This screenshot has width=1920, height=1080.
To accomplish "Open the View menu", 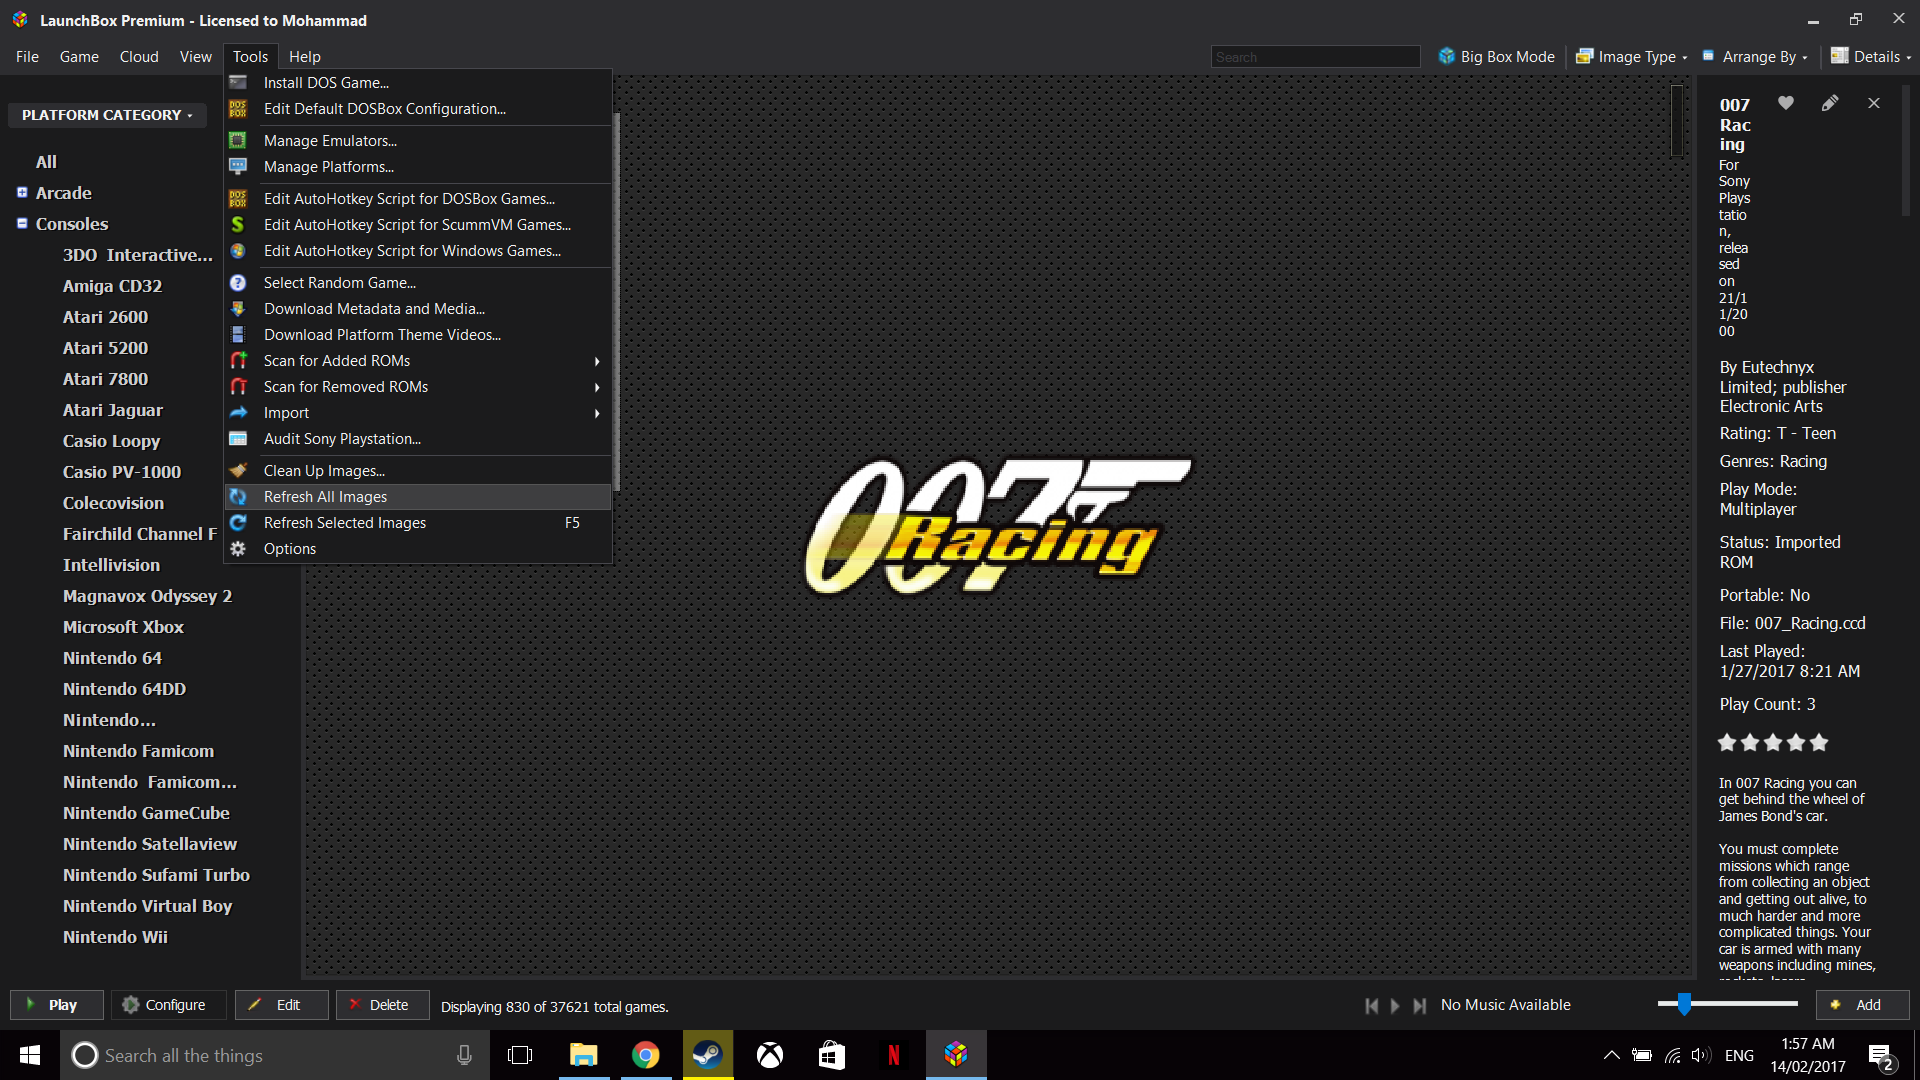I will (x=195, y=57).
